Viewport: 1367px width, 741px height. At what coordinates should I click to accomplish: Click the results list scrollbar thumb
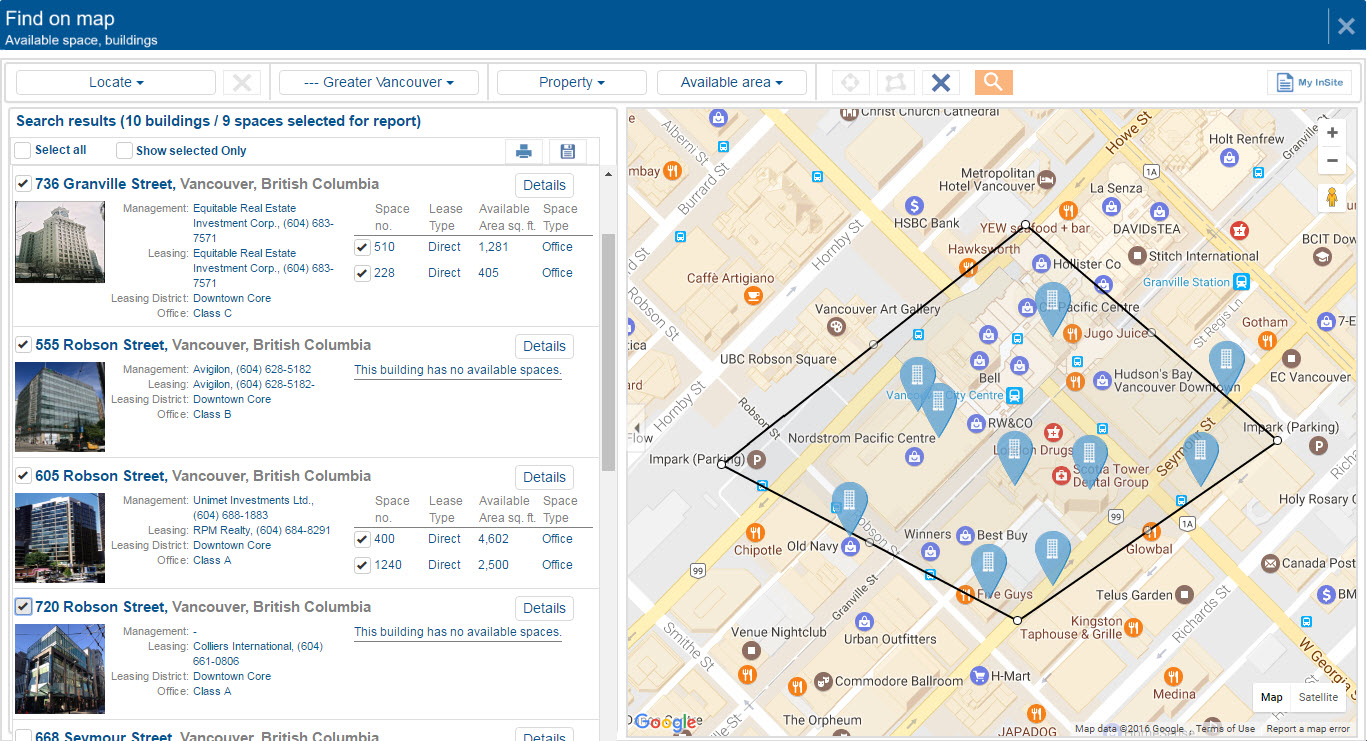pos(608,352)
